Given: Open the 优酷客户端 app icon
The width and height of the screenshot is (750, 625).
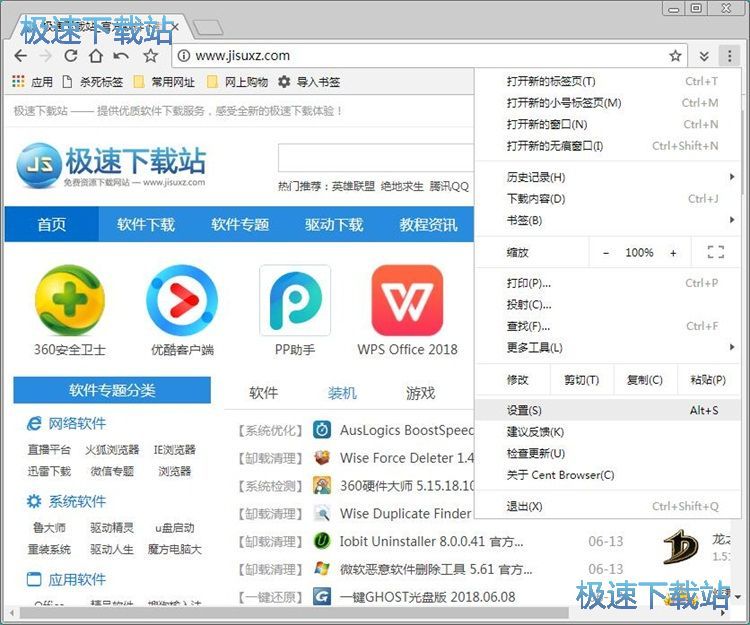Looking at the screenshot, I should pyautogui.click(x=182, y=300).
